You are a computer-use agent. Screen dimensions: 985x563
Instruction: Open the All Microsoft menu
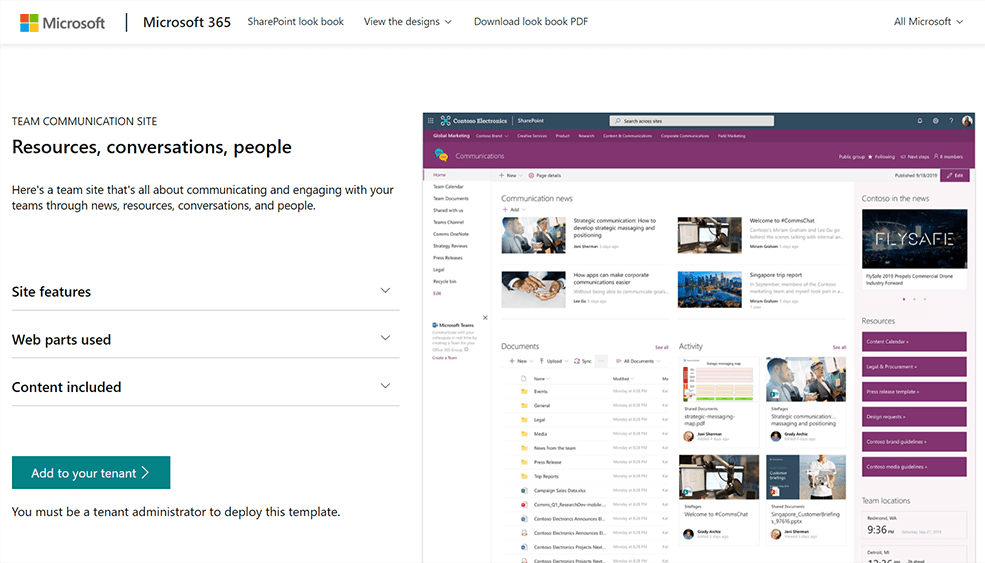tap(928, 21)
